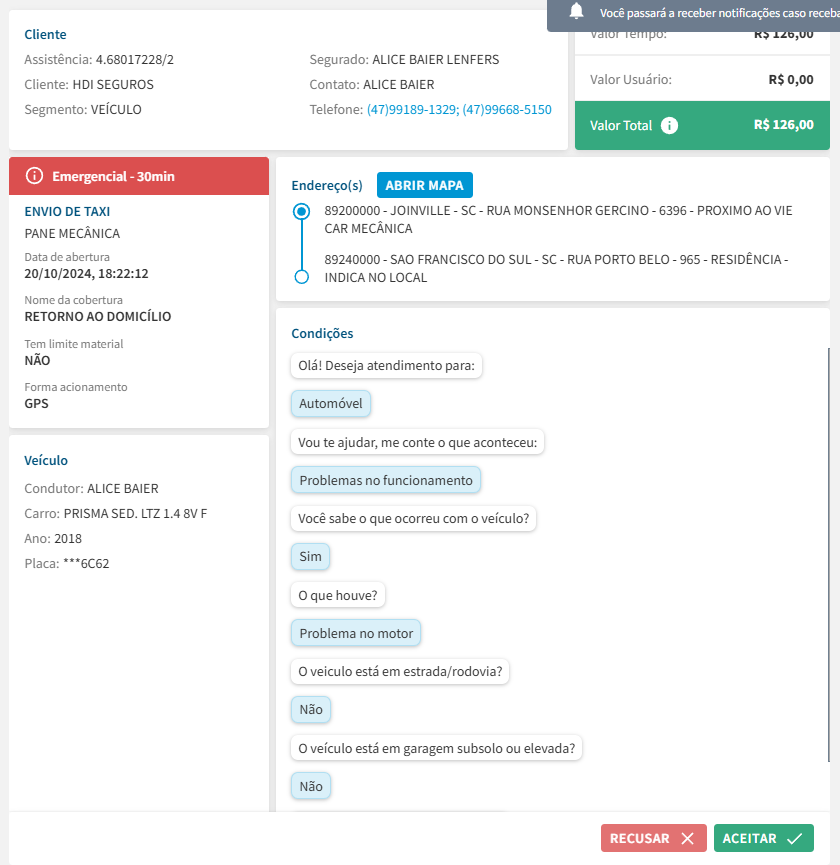Click the 'Problemas no funcionamento' answer chip
840x865 pixels.
pyautogui.click(x=386, y=480)
